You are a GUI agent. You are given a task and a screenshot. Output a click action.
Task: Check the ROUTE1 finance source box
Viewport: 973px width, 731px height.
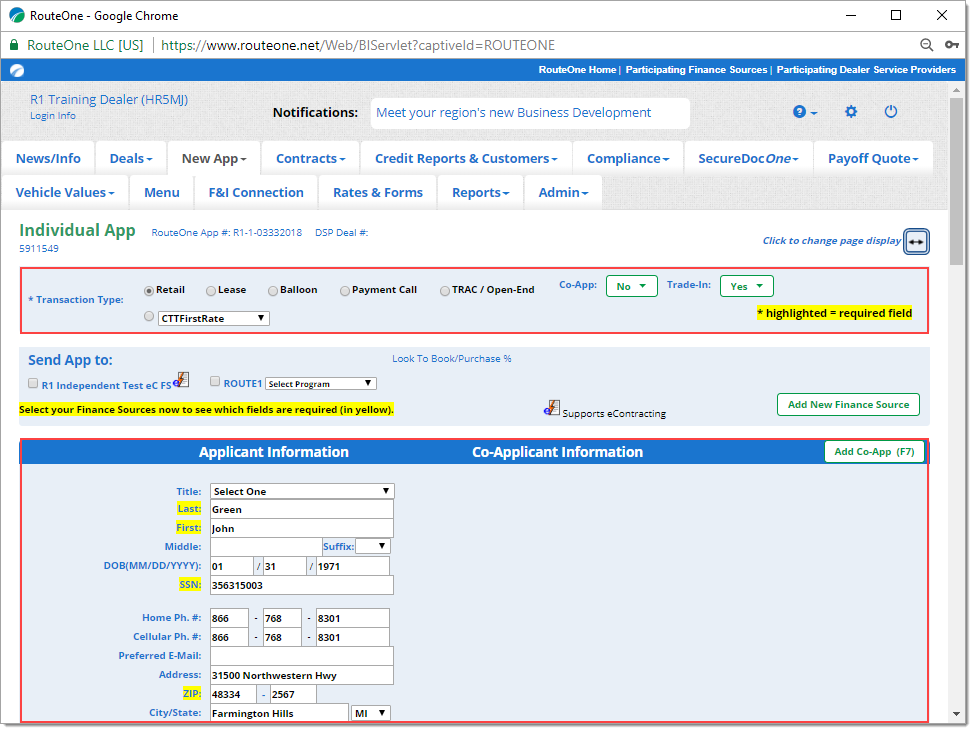coord(215,382)
